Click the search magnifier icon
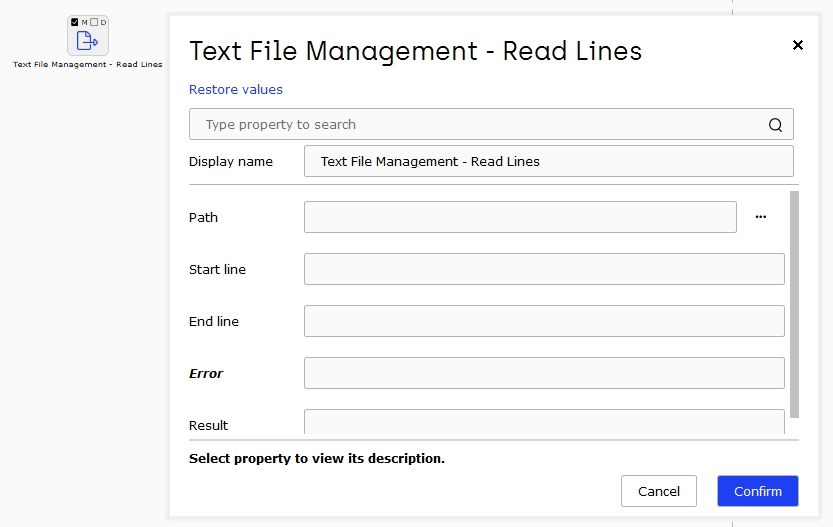 click(775, 125)
